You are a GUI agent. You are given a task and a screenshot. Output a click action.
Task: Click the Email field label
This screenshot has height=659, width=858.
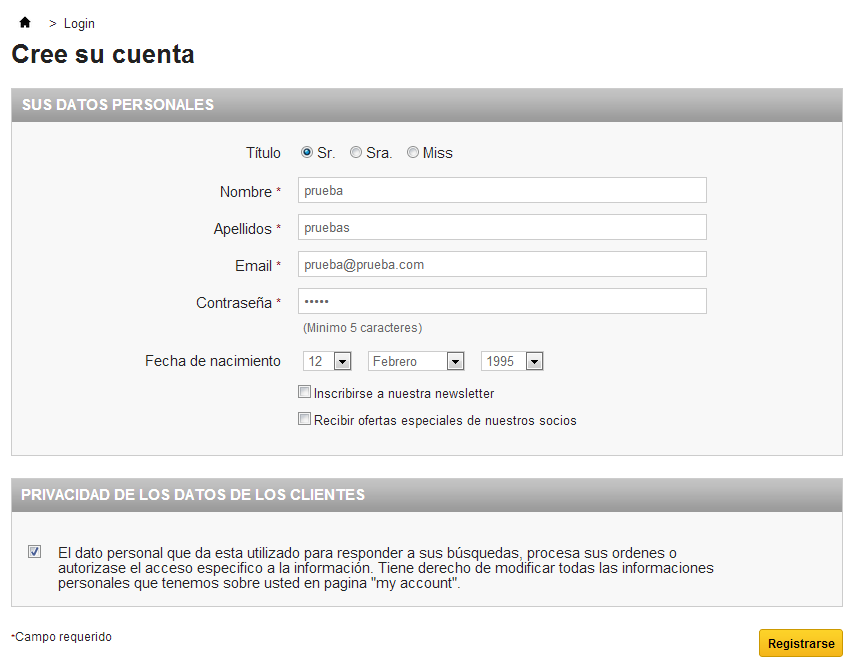[258, 266]
